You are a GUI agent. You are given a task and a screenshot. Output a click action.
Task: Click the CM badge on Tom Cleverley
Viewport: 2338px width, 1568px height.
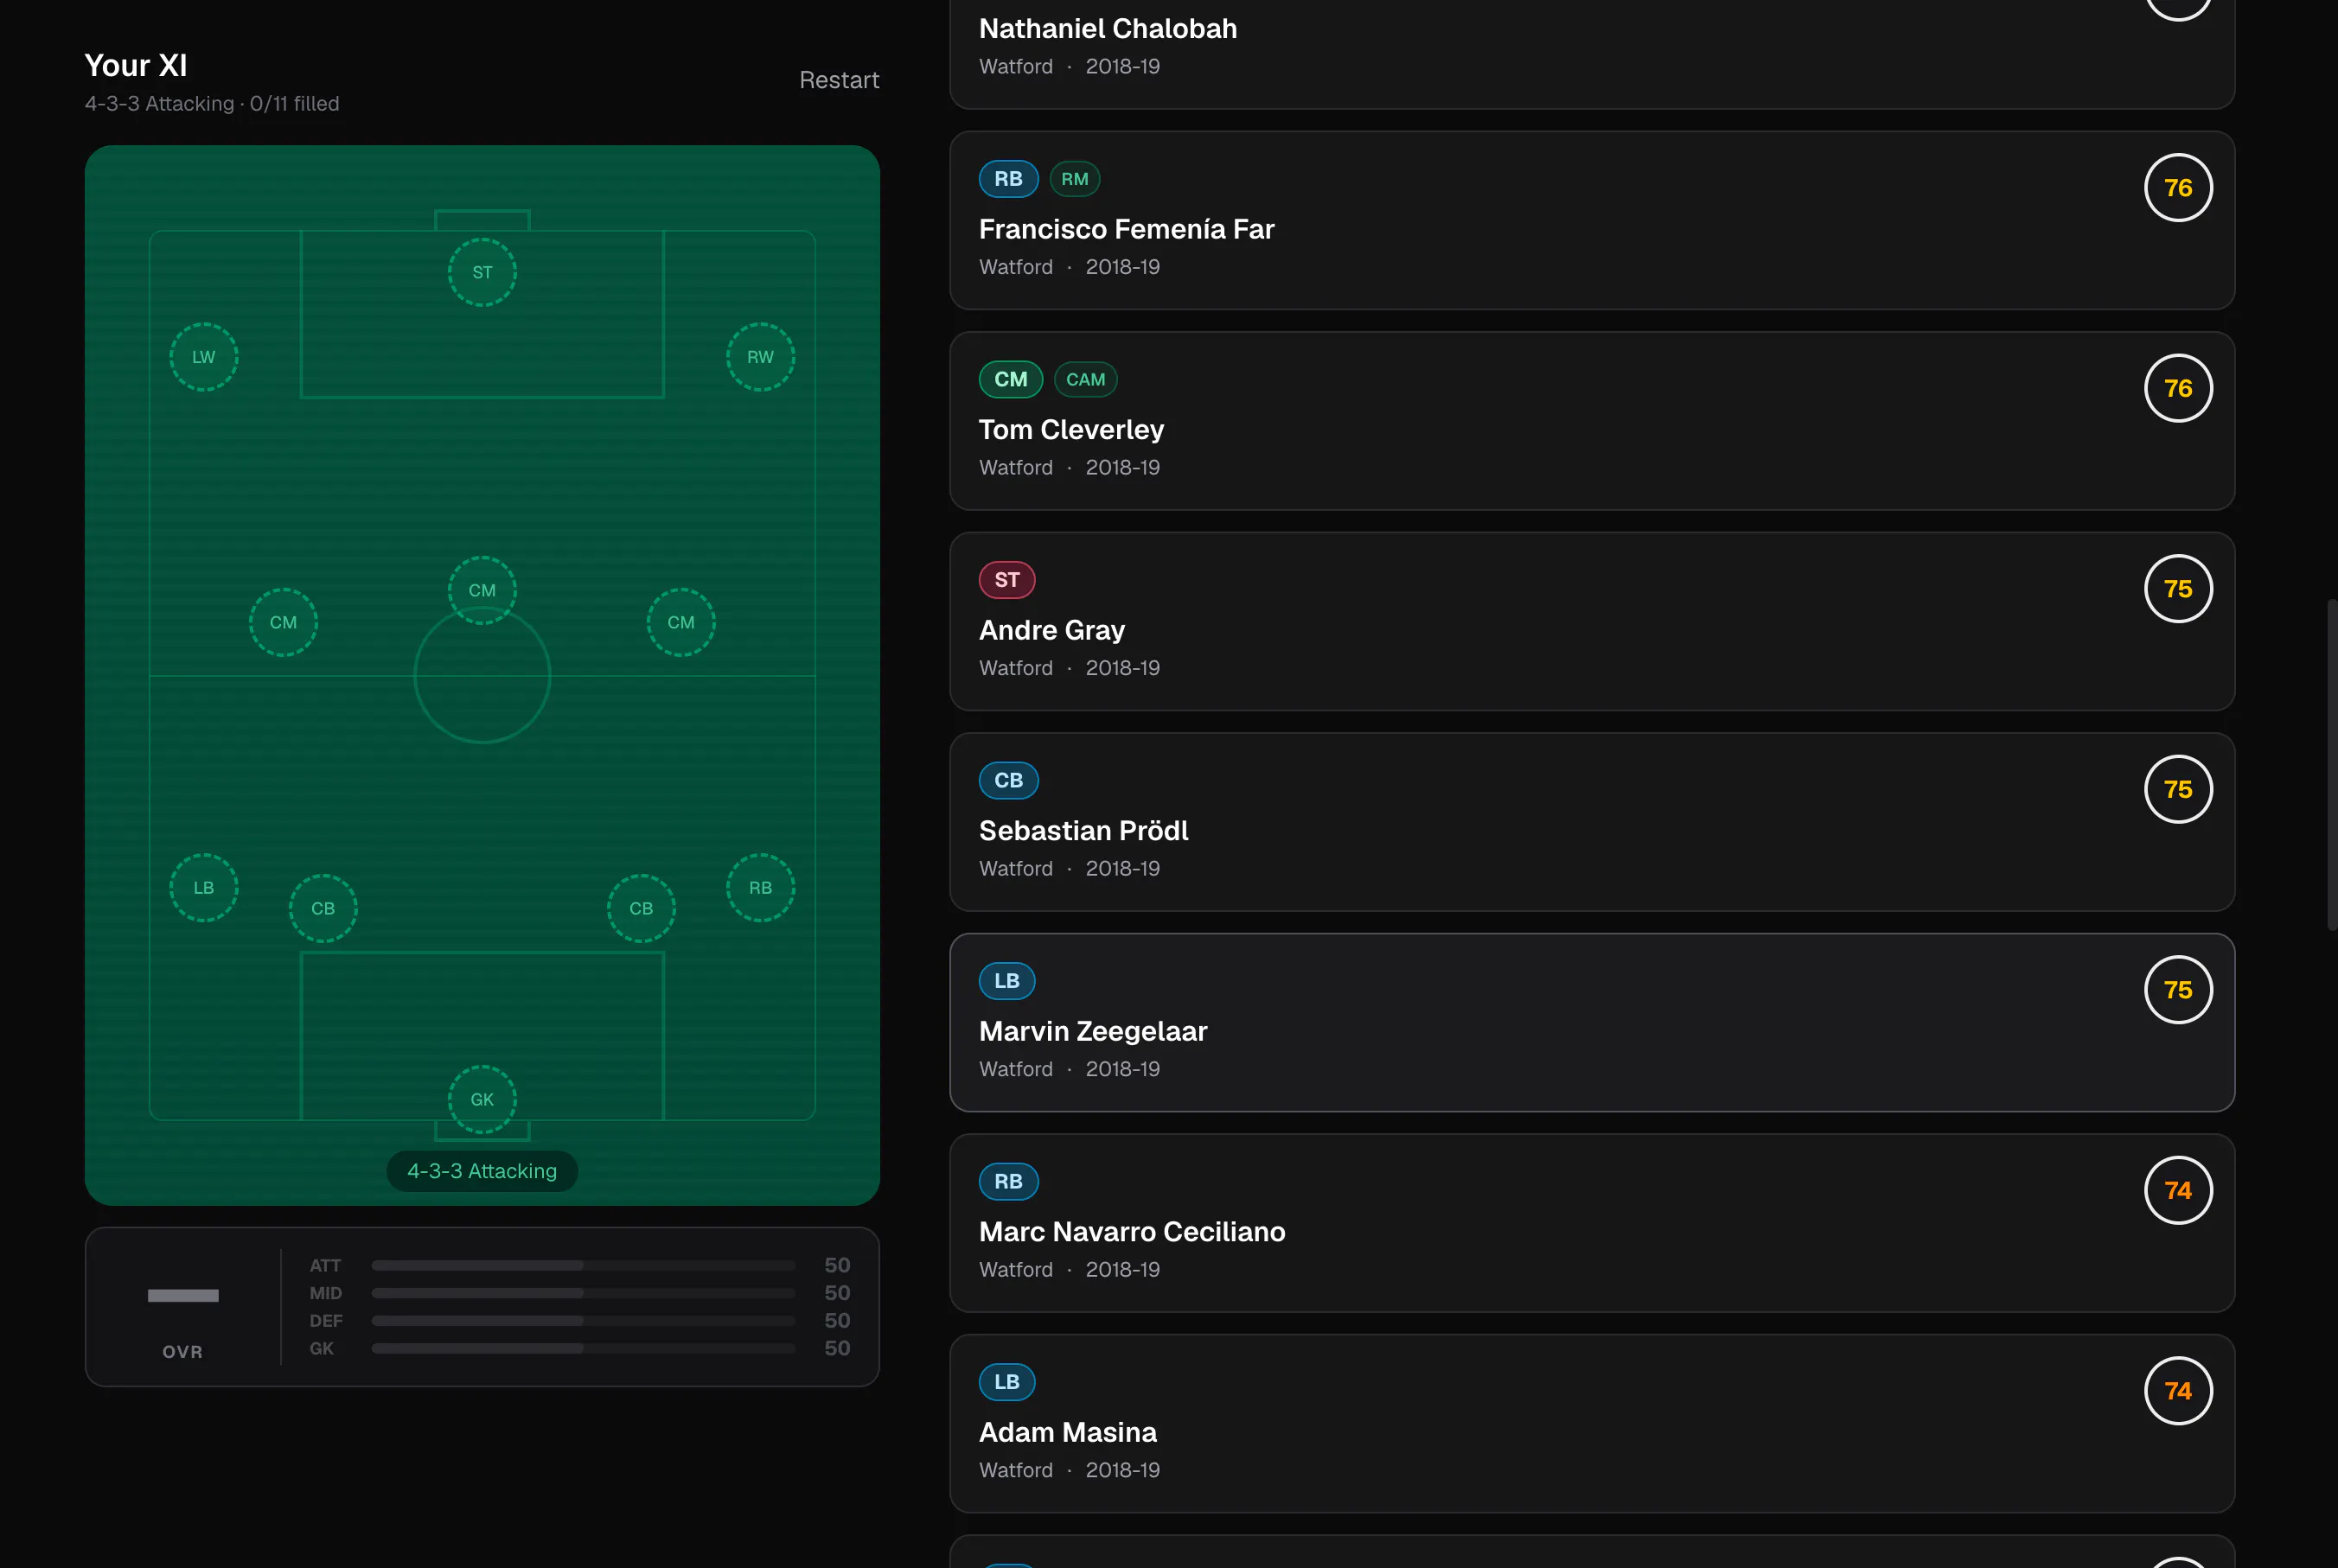pos(1010,379)
